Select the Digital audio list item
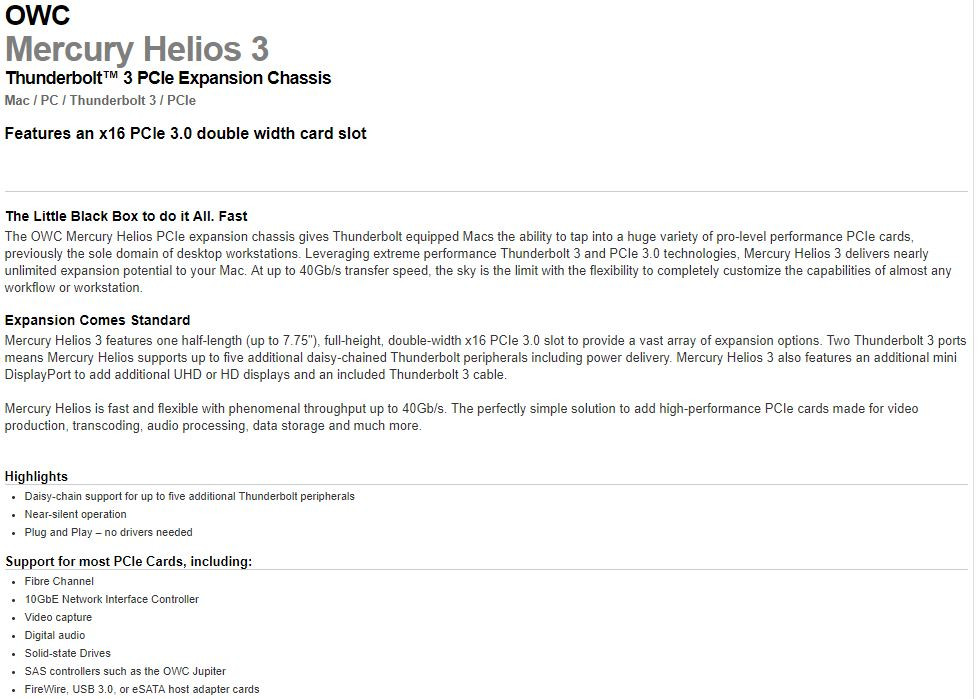Screen dimensions: 980x699 (55, 636)
